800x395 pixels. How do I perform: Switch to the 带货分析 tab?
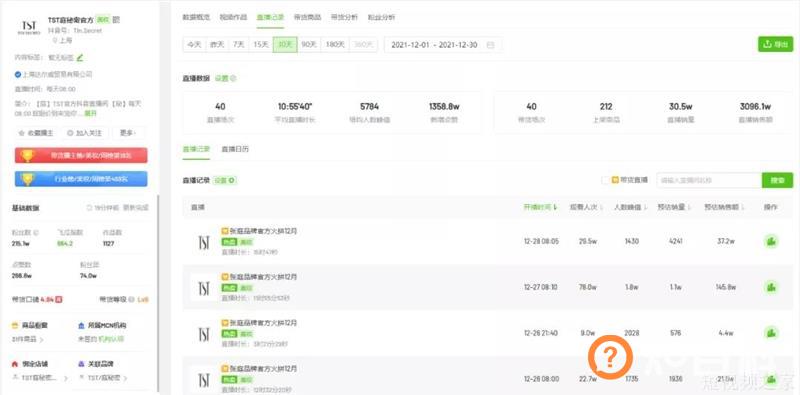(x=344, y=17)
